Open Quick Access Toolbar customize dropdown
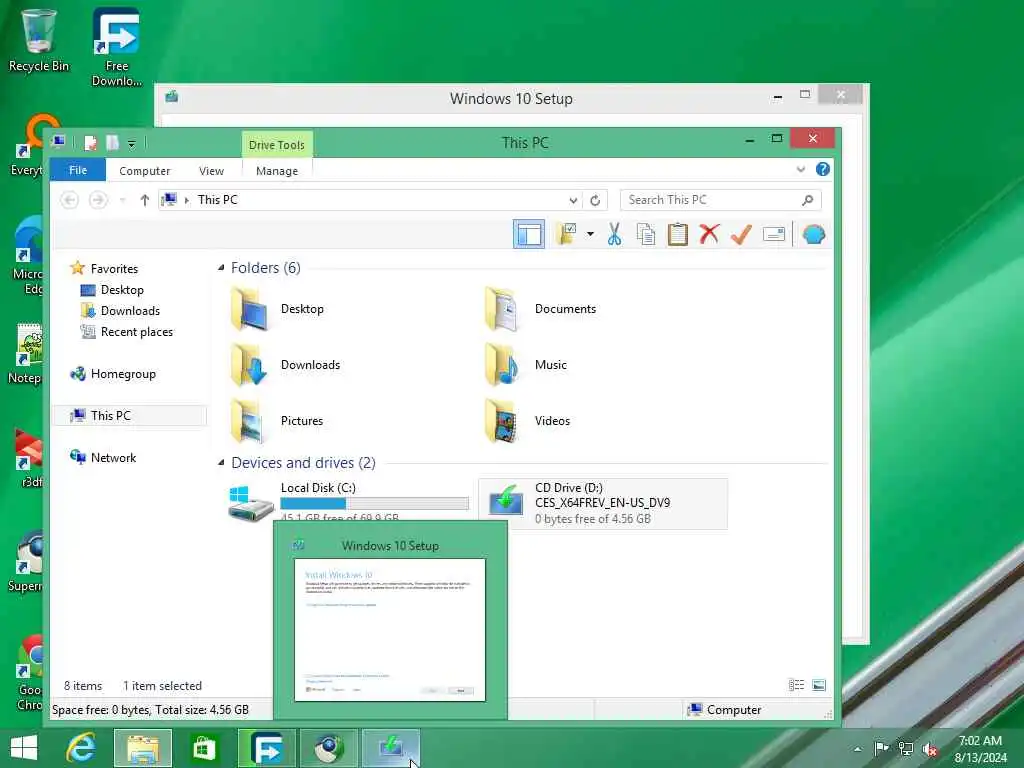This screenshot has width=1024, height=768. coord(131,144)
